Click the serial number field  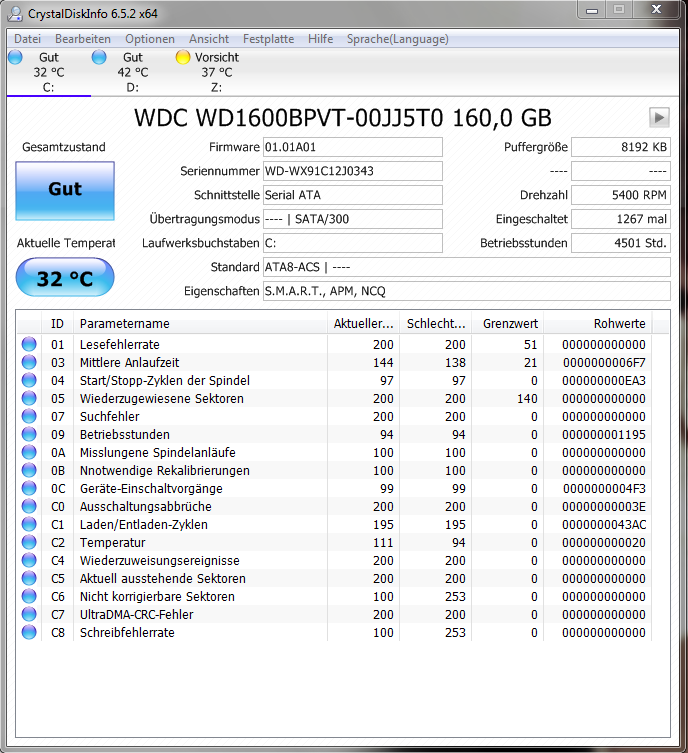(x=352, y=171)
